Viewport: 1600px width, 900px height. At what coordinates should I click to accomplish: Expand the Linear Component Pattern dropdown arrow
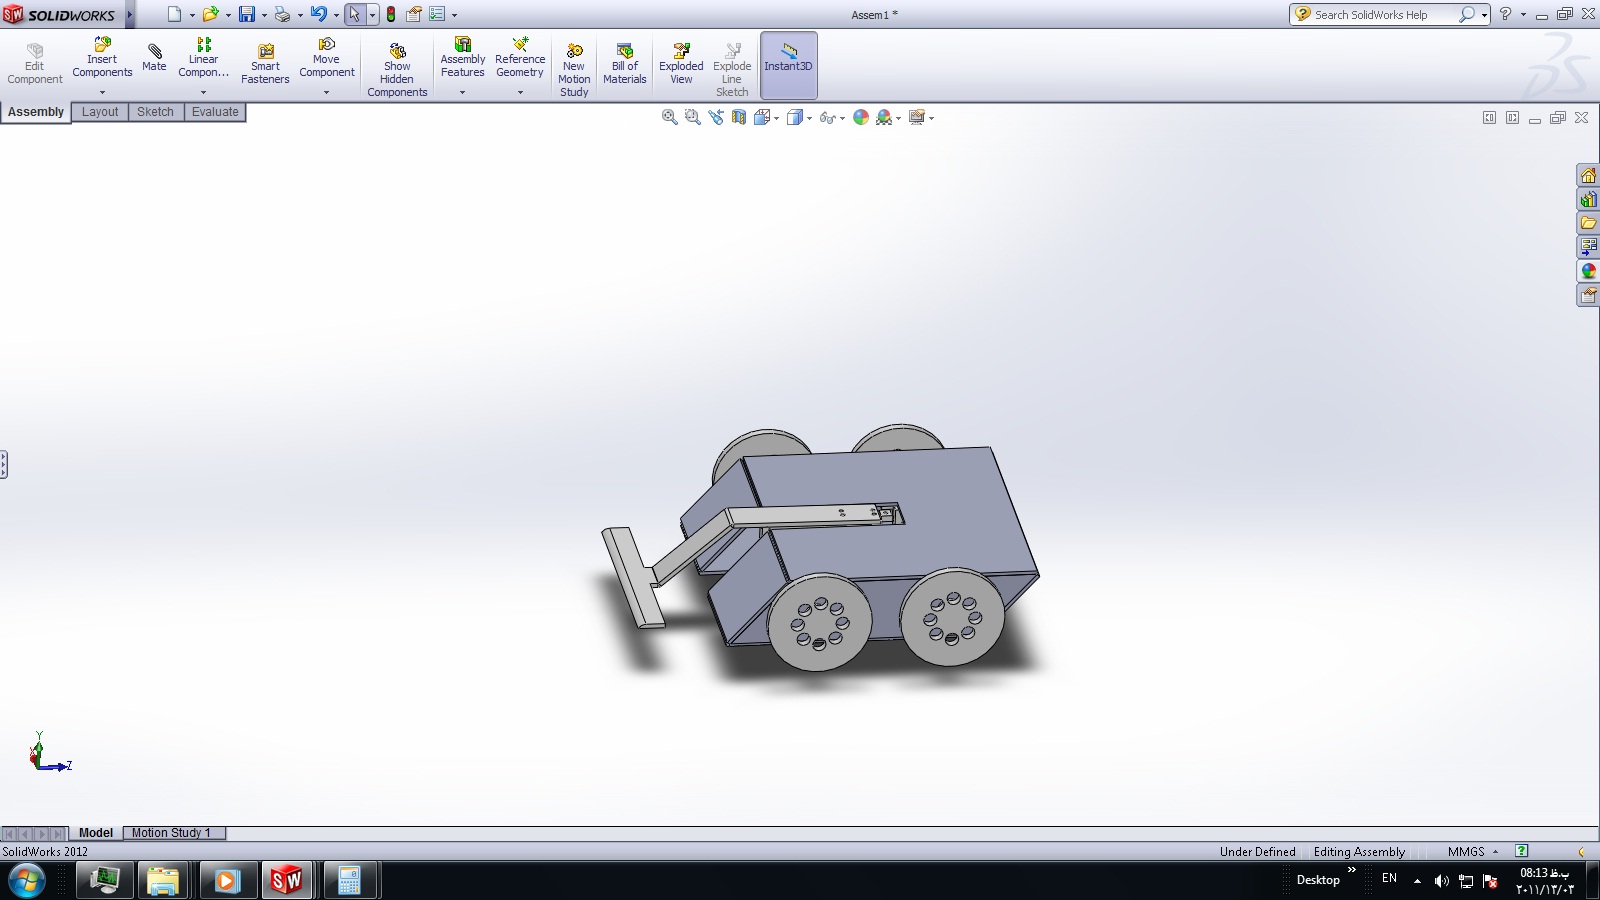tap(203, 92)
